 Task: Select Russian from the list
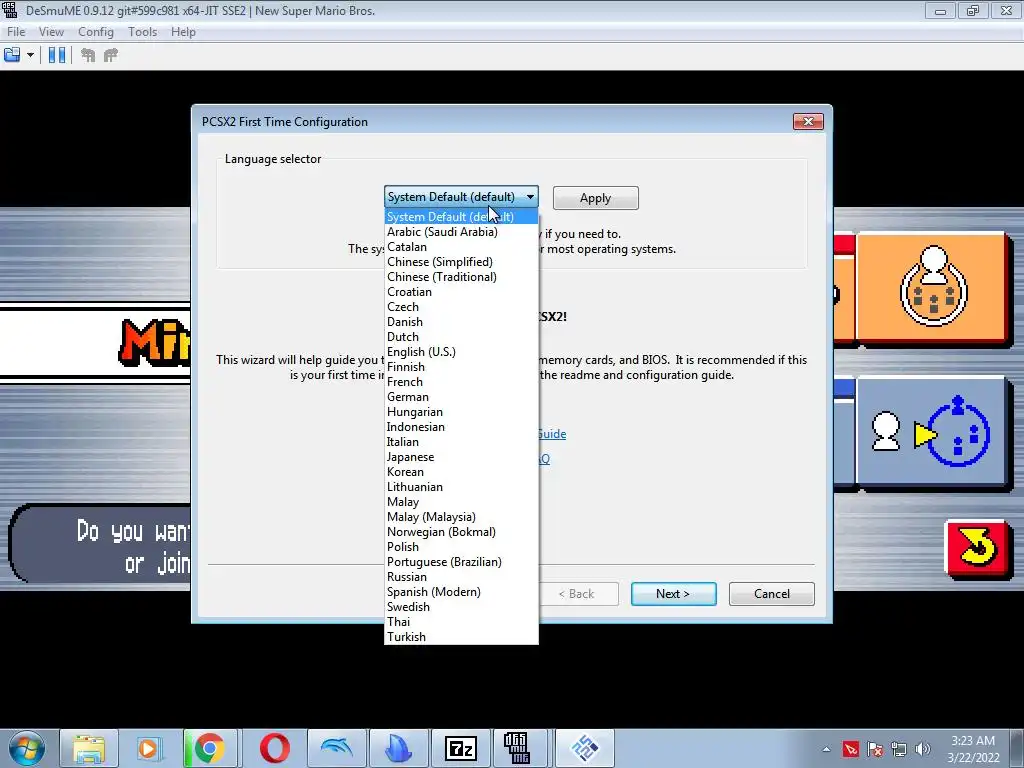461,577
